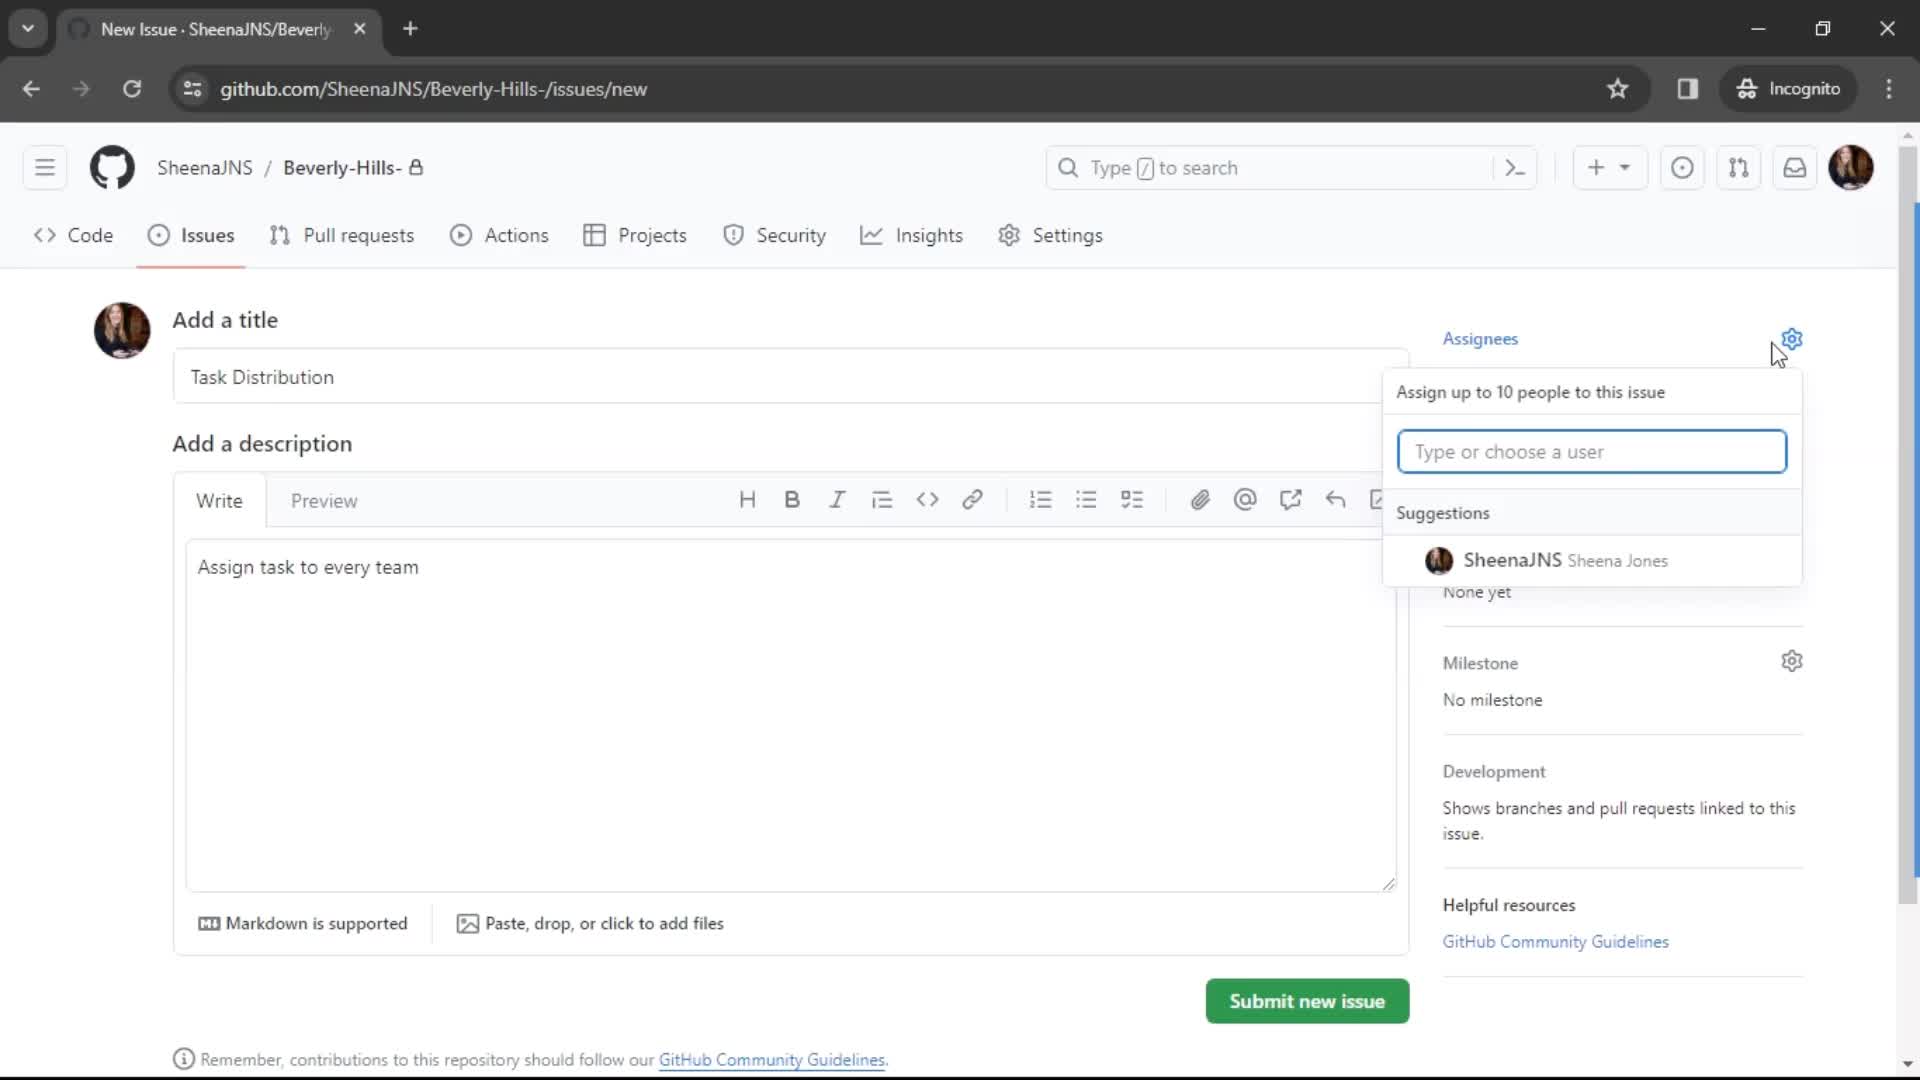Click the mention user icon
This screenshot has width=1920, height=1080.
click(x=1245, y=500)
